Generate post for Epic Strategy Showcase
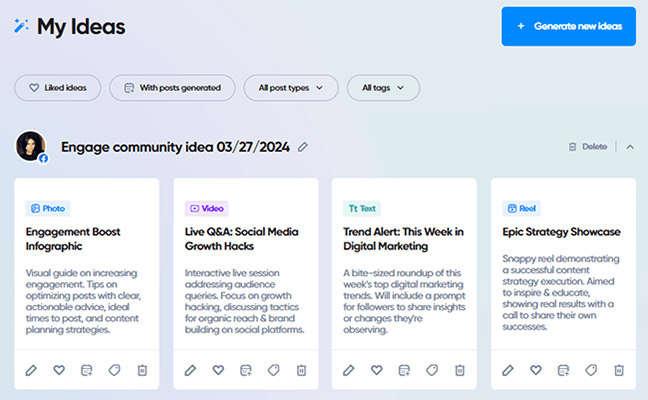This screenshot has height=400, width=648. tap(563, 370)
